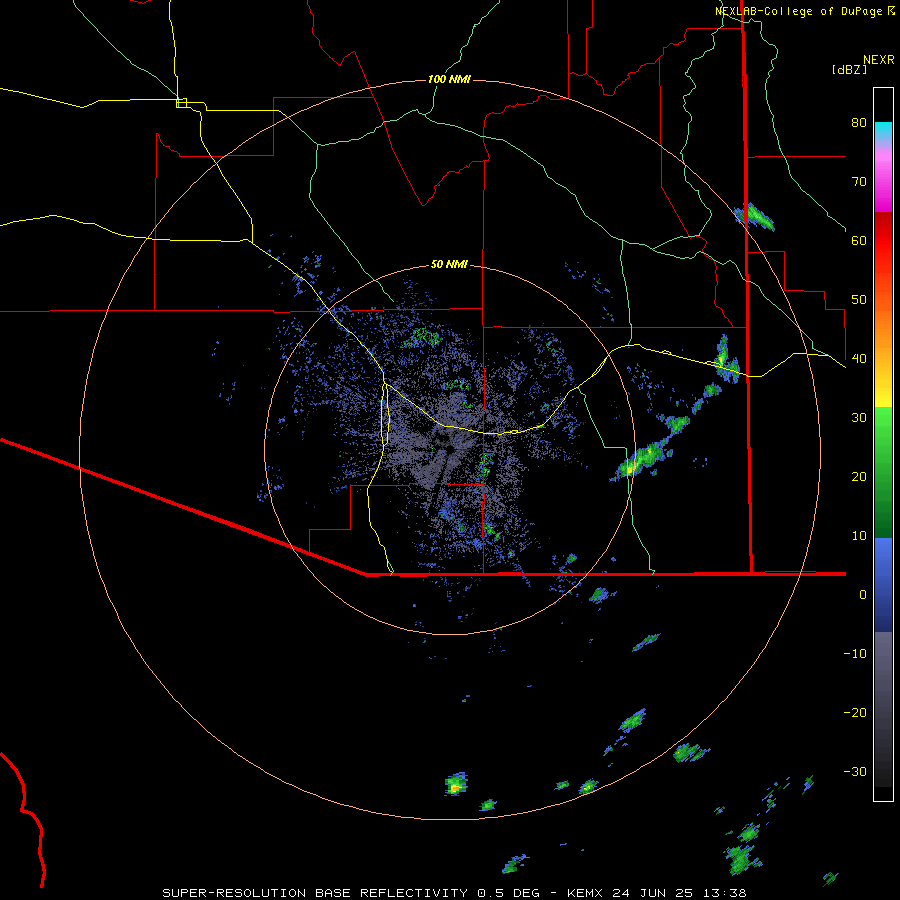Viewport: 900px width, 900px height.
Task: Click the 70 dBZ scale value
Action: tap(859, 181)
